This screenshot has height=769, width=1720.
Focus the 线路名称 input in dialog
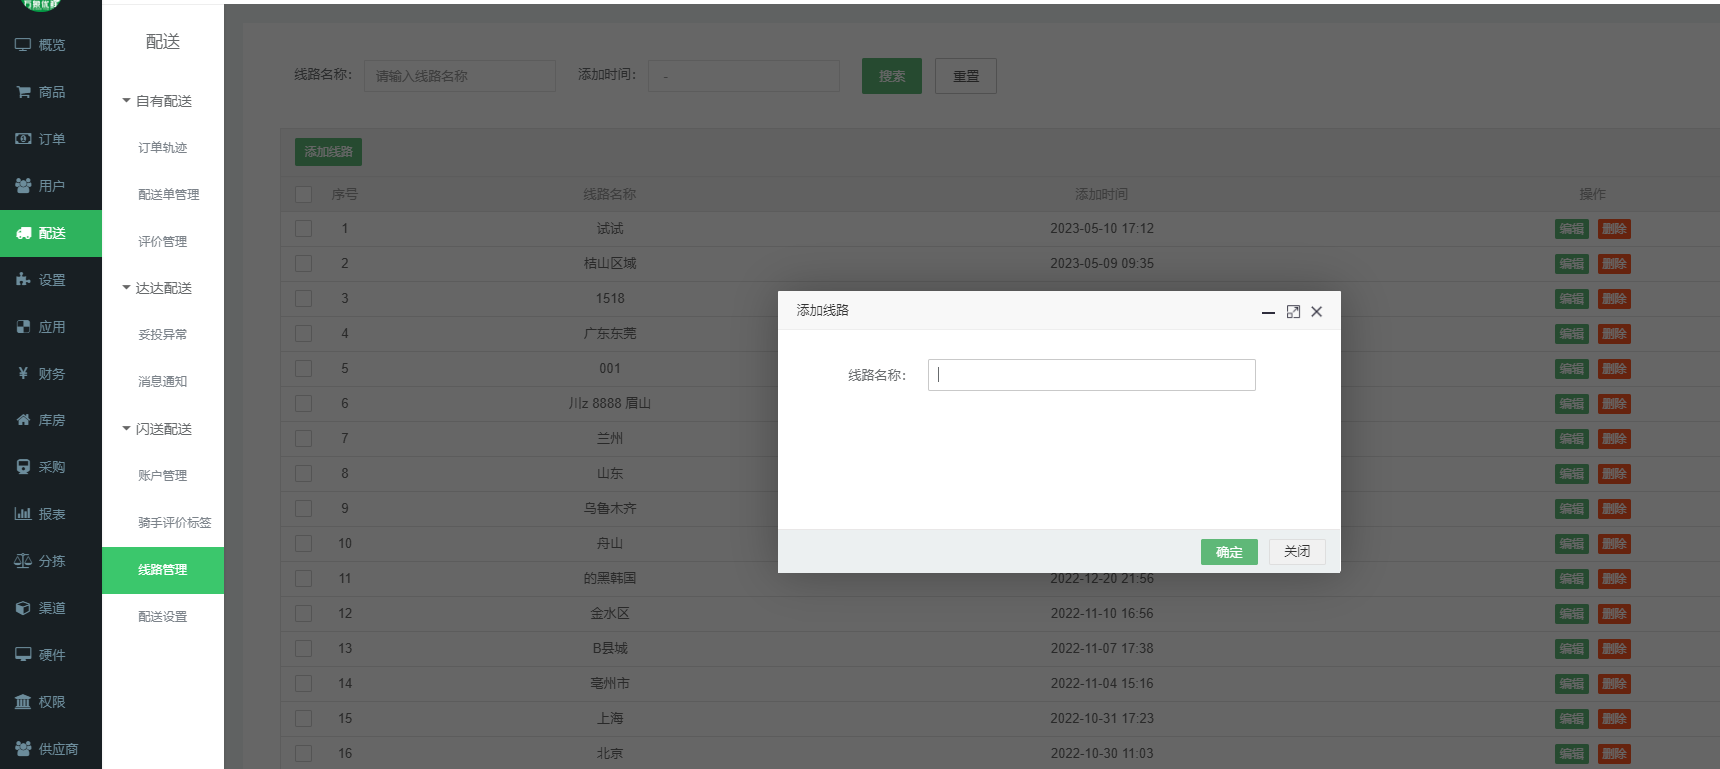[1091, 375]
